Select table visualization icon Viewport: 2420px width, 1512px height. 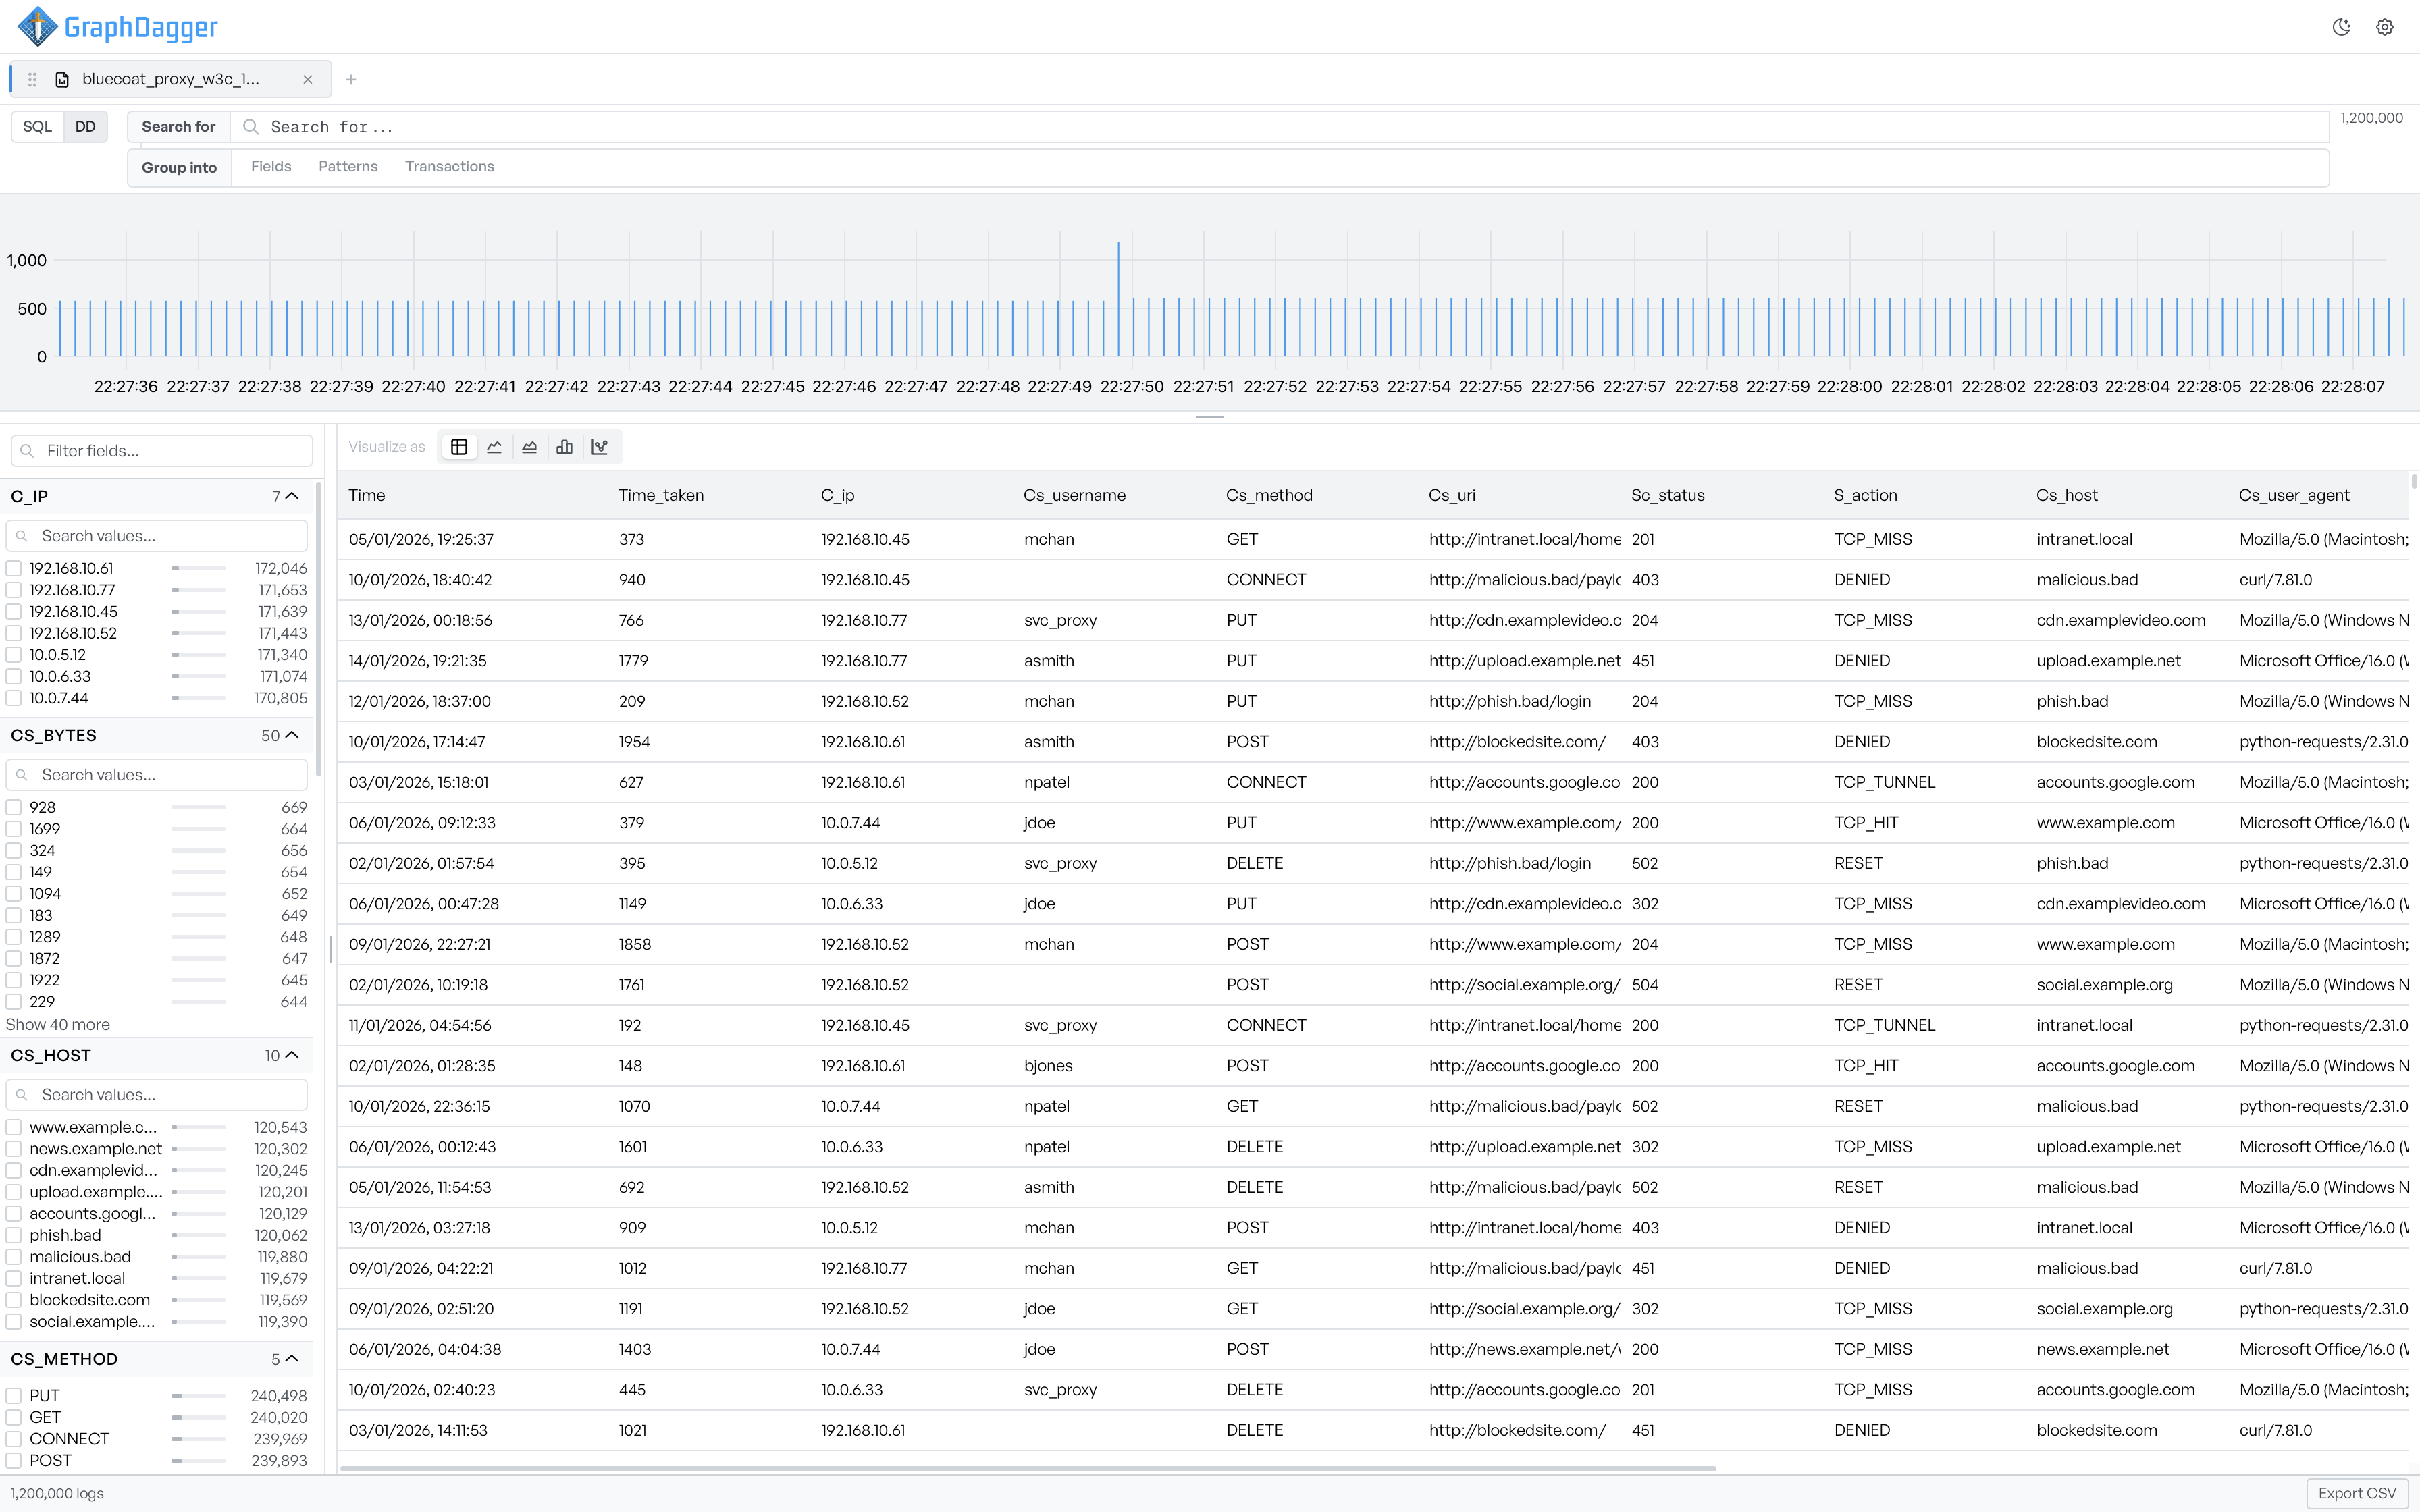[459, 447]
